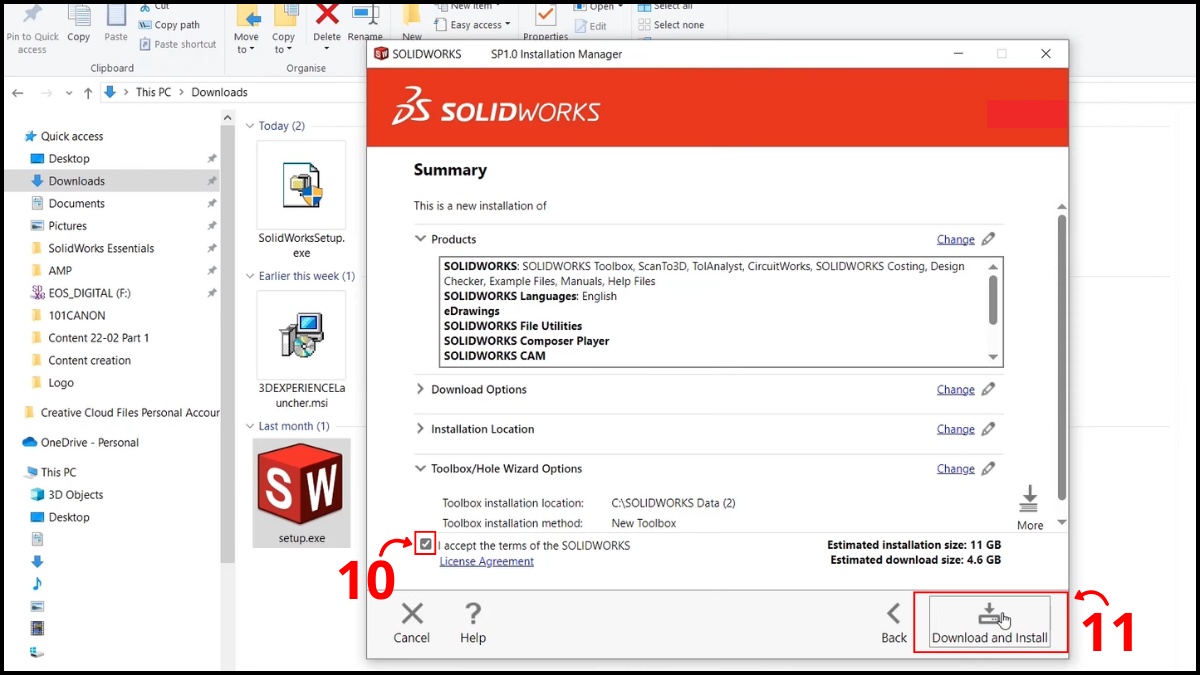Click Edit in the Explorer Open group
This screenshot has width=1200, height=675.
pos(590,26)
